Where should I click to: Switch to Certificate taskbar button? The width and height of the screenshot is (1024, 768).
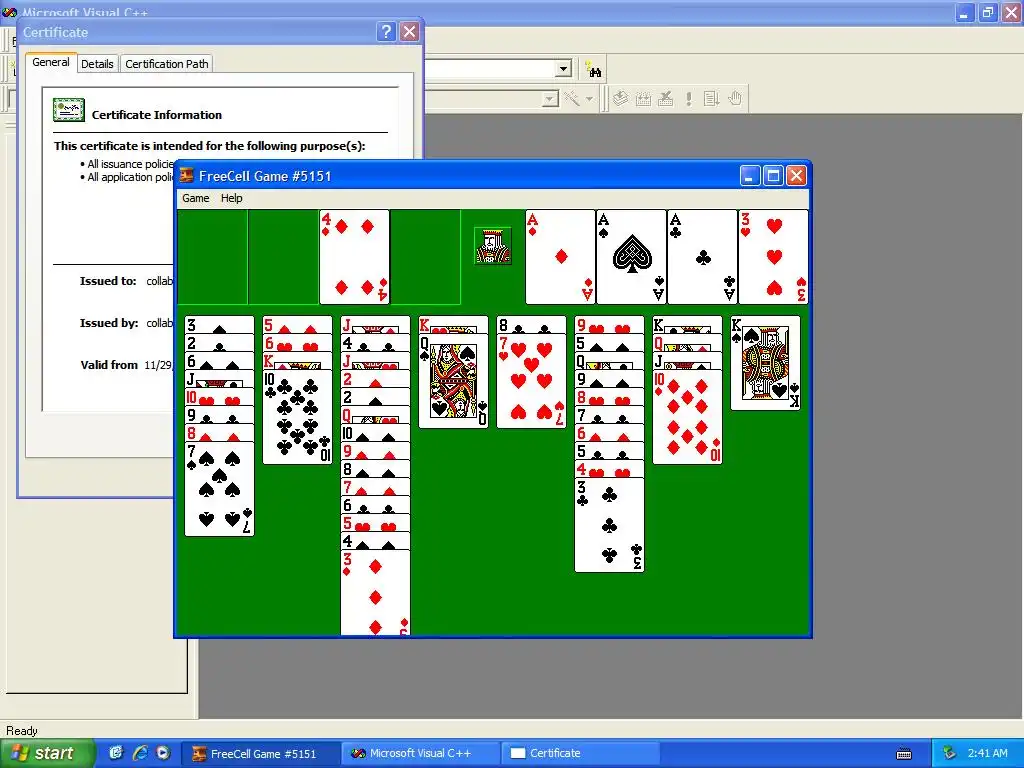point(580,754)
